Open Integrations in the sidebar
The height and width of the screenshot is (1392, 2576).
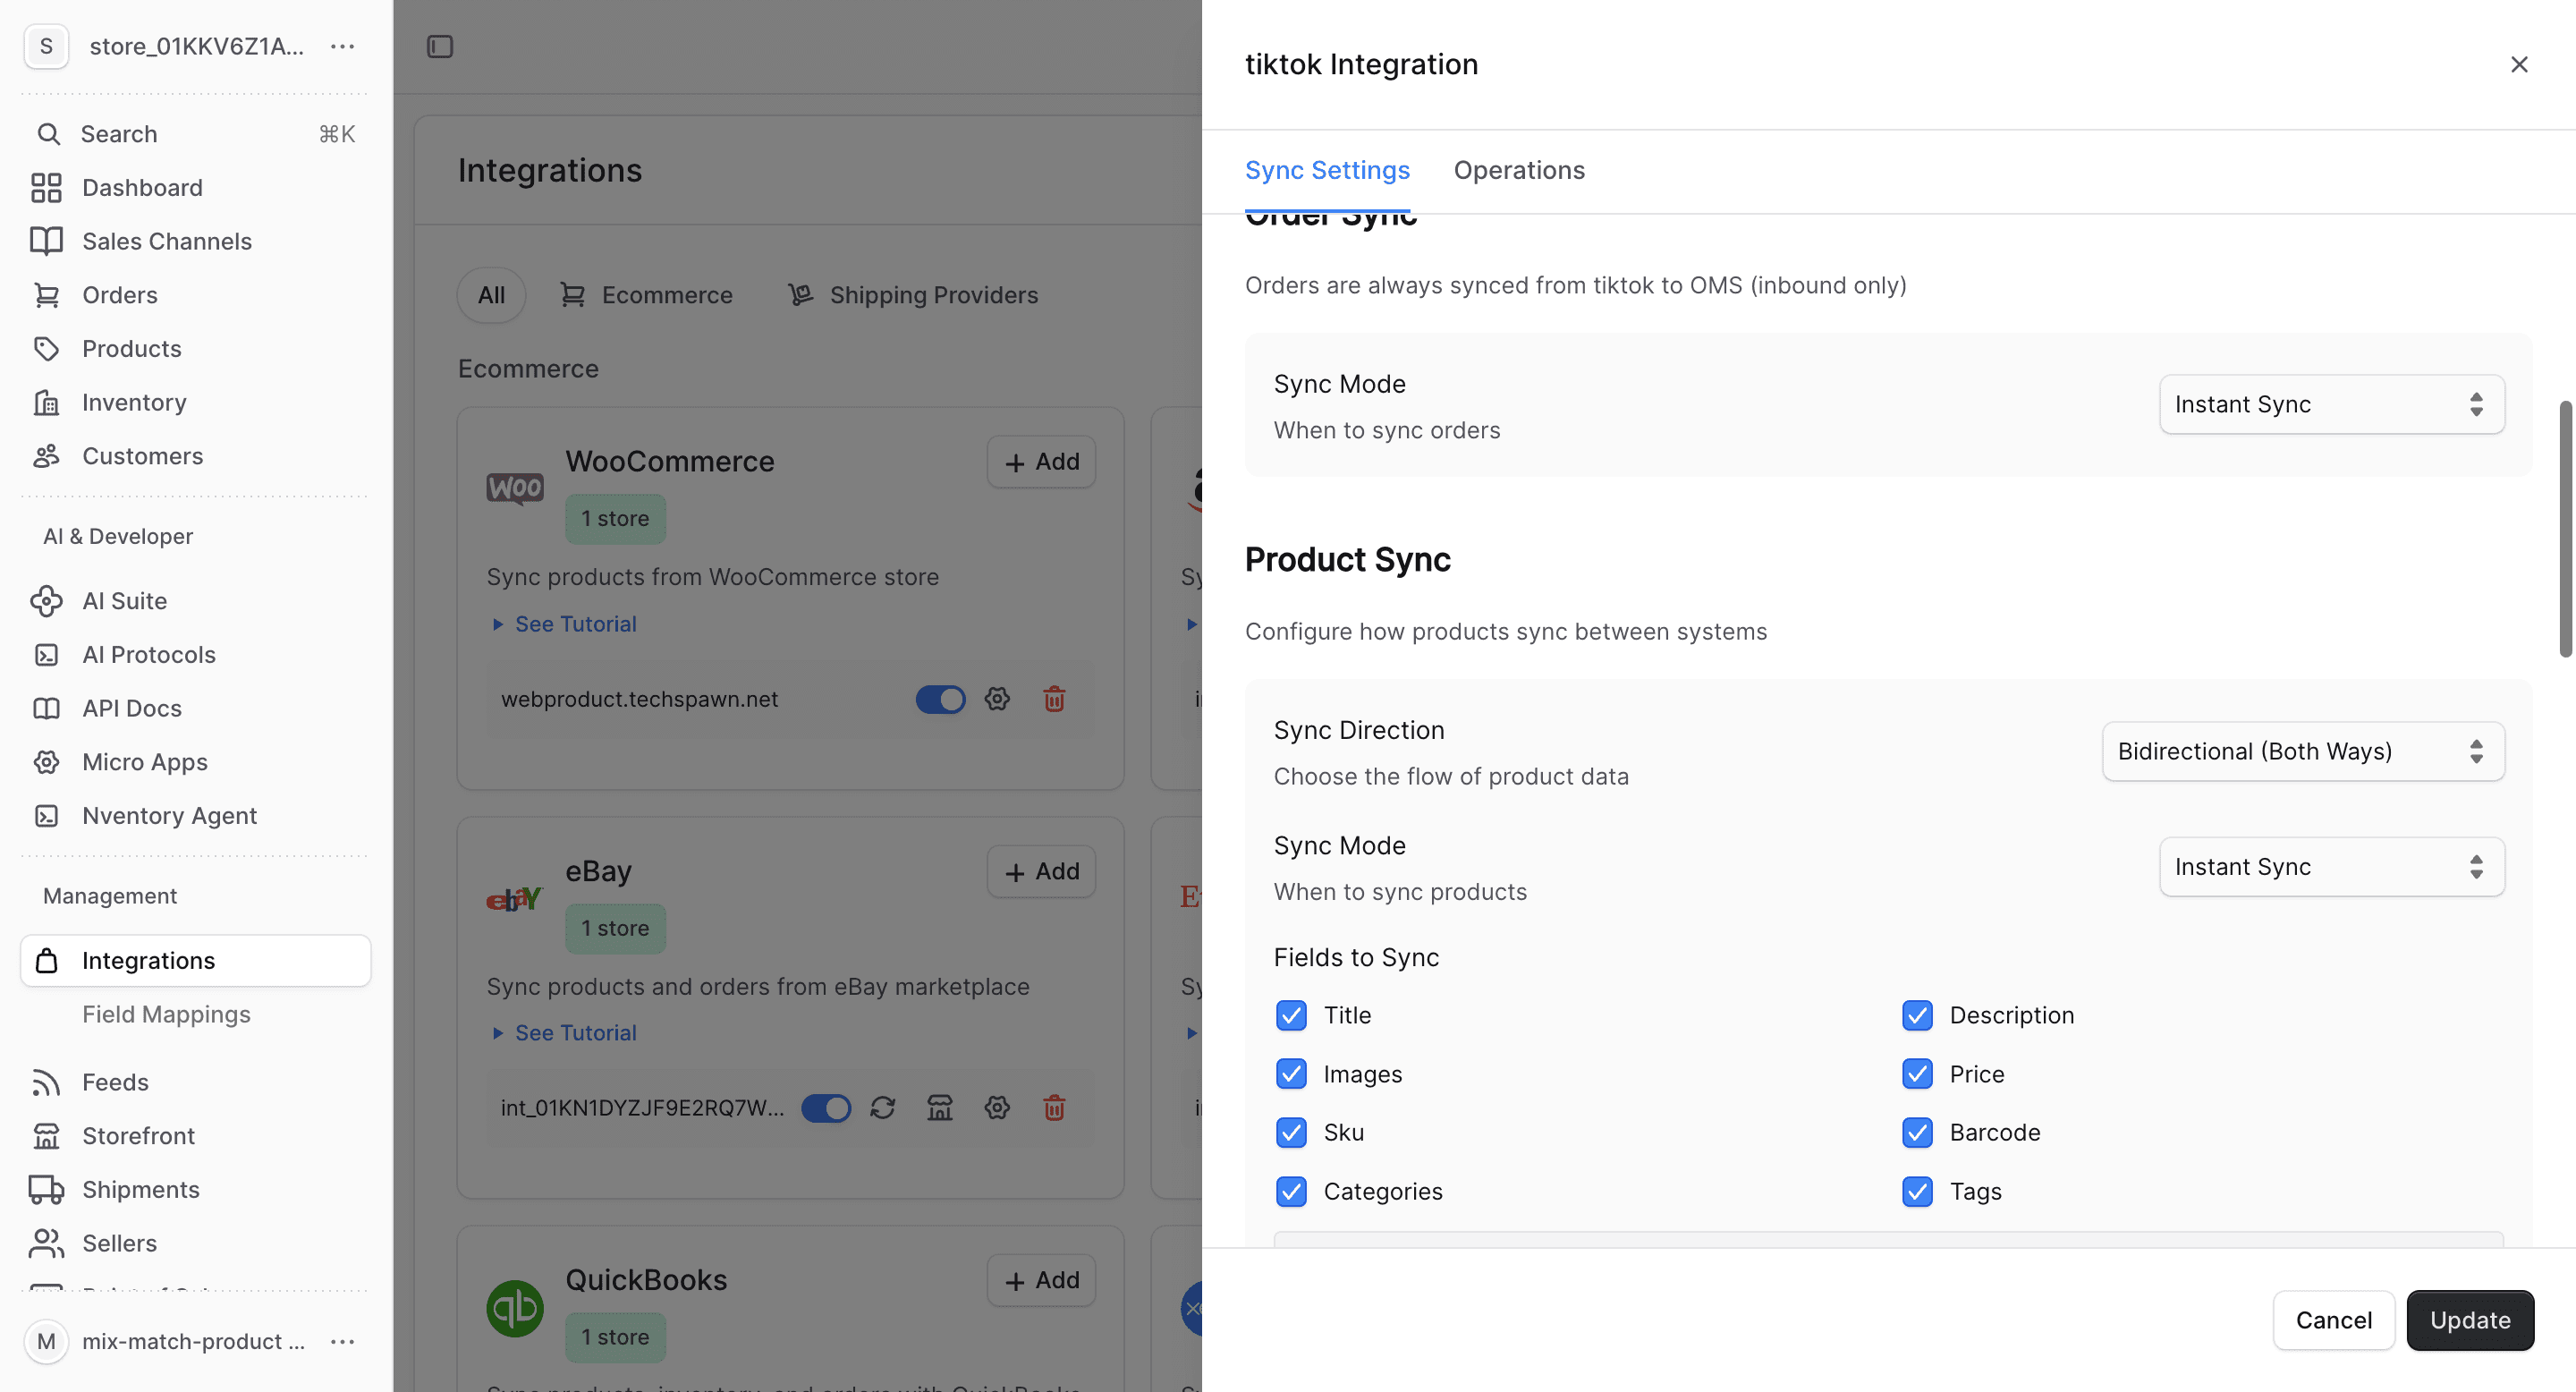196,961
